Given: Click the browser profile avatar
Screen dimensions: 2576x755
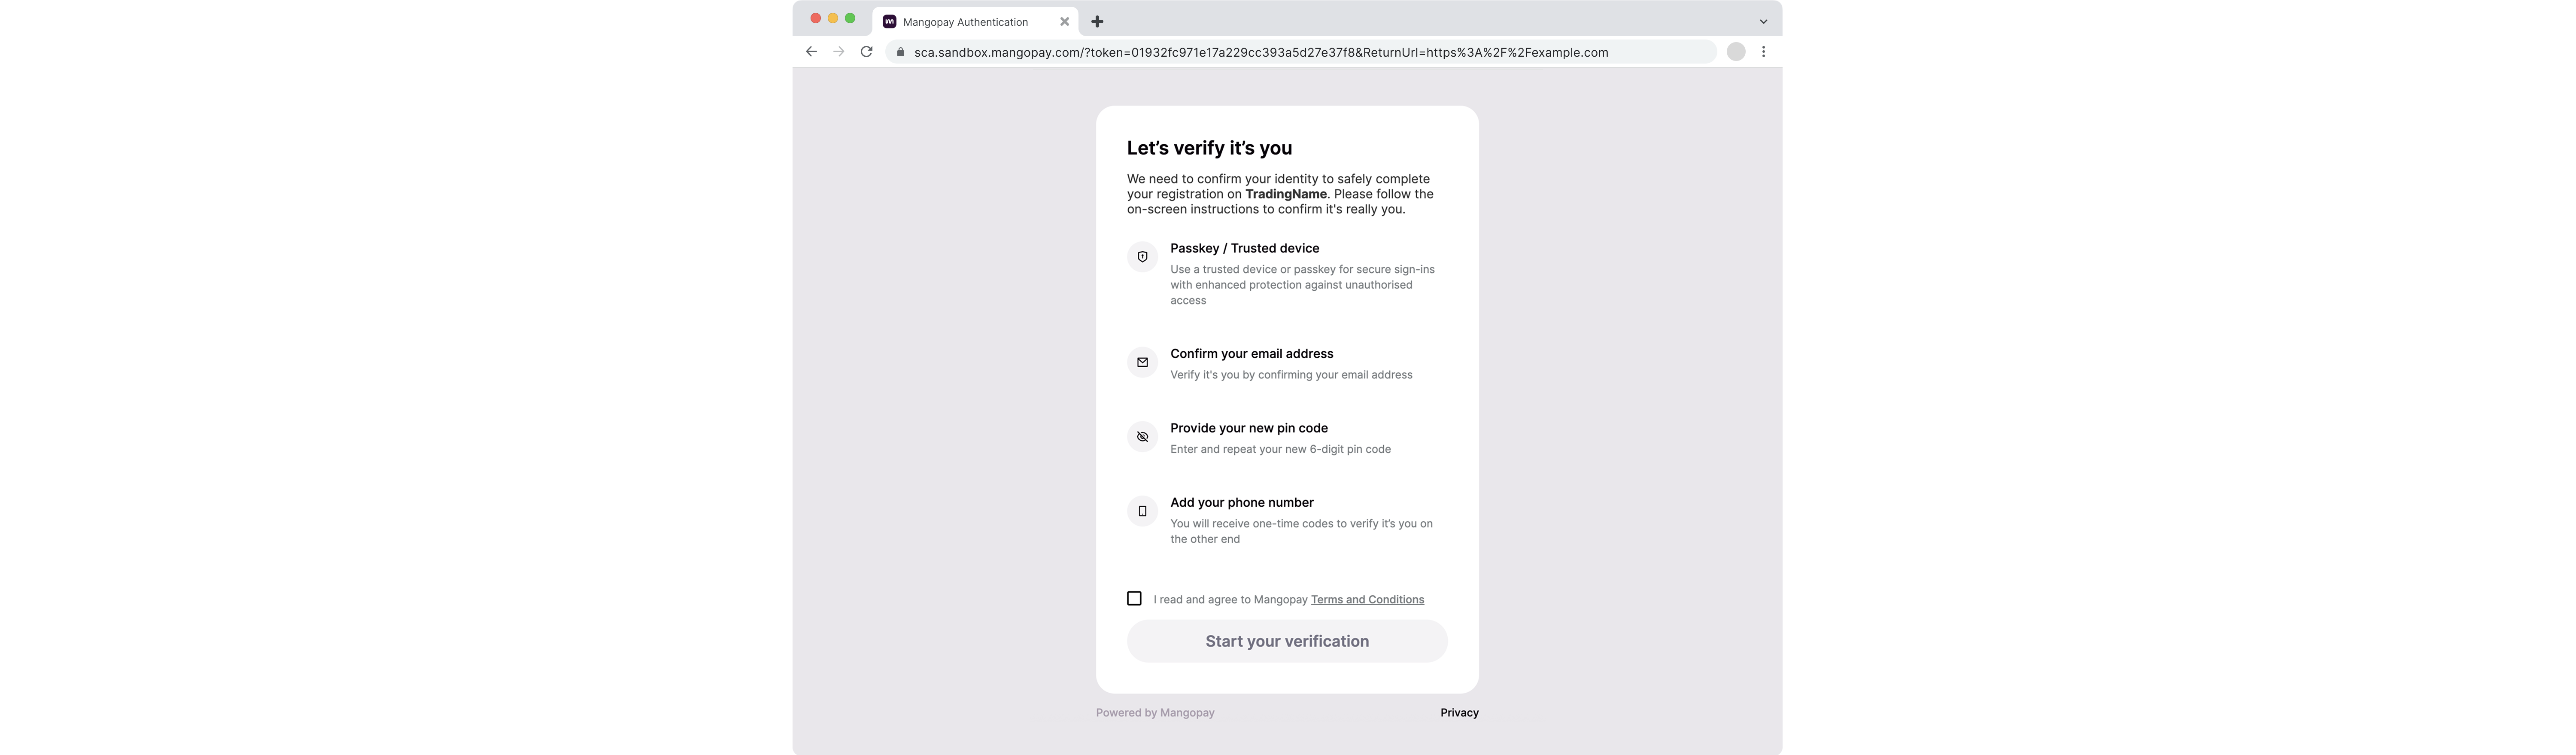Looking at the screenshot, I should click(1736, 52).
